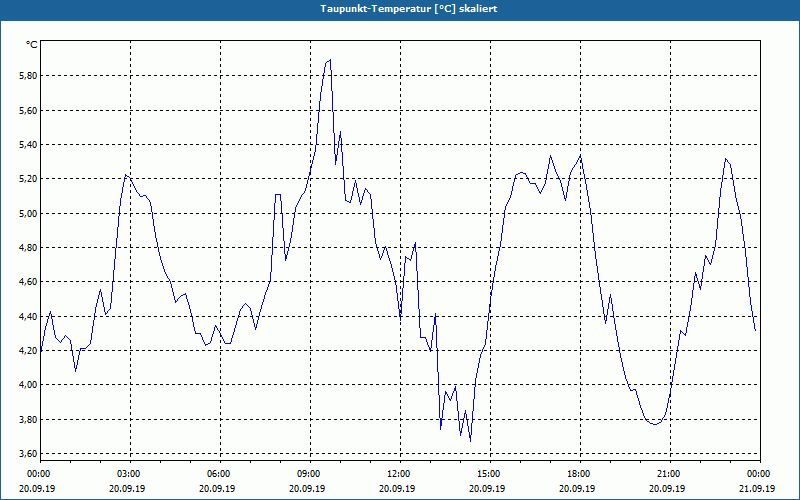This screenshot has height=500, width=800.
Task: Click the 4,80 y-axis label
Action: [x=28, y=247]
